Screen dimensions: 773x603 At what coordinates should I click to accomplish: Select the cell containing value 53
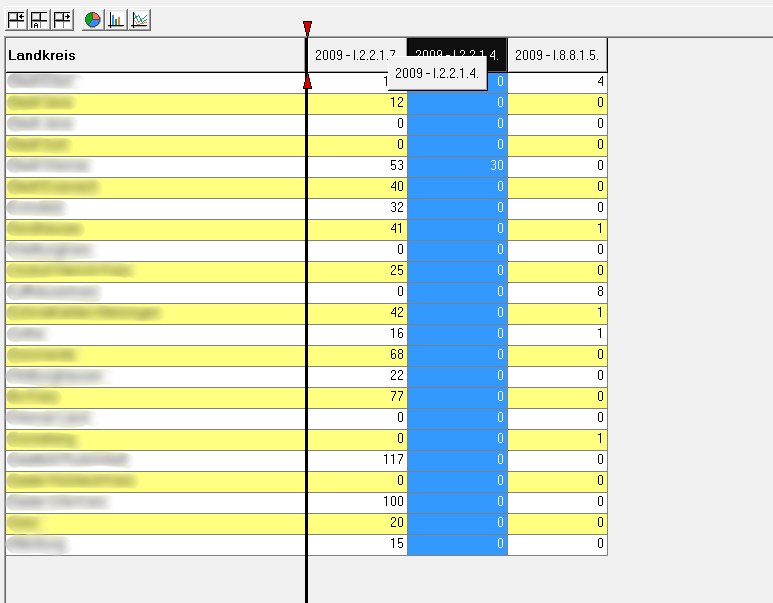click(x=356, y=166)
